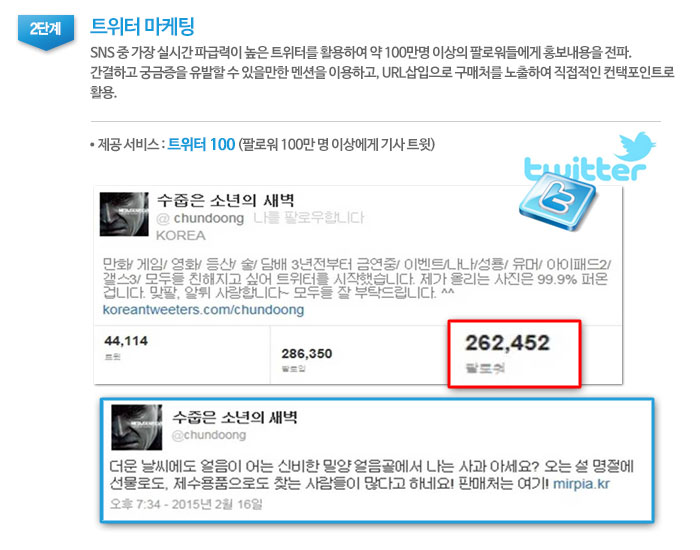The width and height of the screenshot is (700, 550).
Task: Click the 나를 팔로우합니다 follows-you label
Action: coord(308,218)
